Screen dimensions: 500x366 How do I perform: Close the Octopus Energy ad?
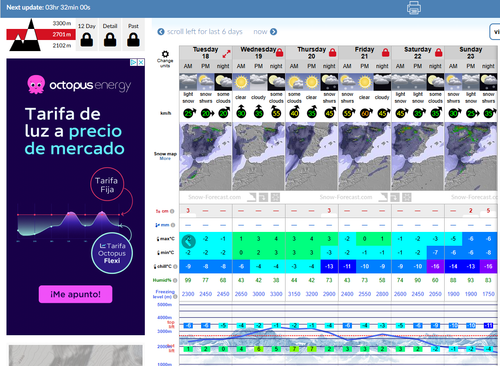(141, 62)
